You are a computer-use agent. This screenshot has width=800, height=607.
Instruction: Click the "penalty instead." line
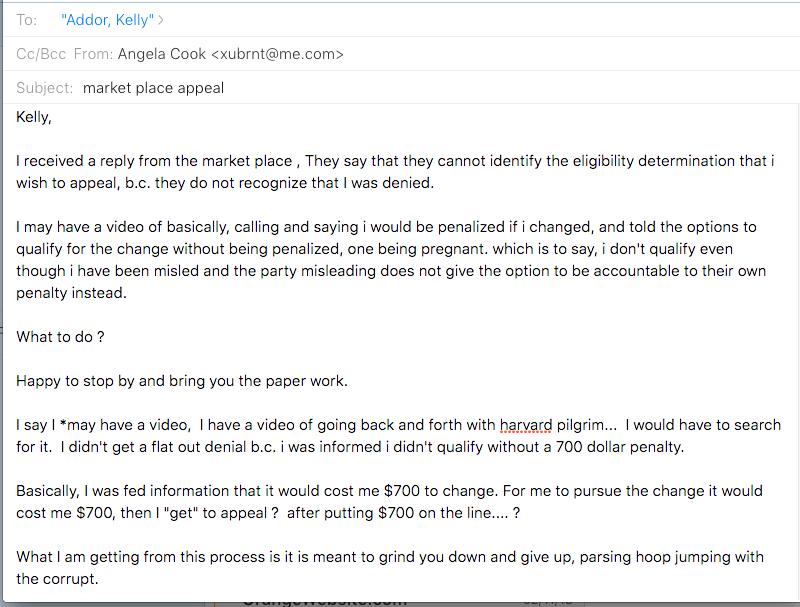pyautogui.click(x=71, y=293)
